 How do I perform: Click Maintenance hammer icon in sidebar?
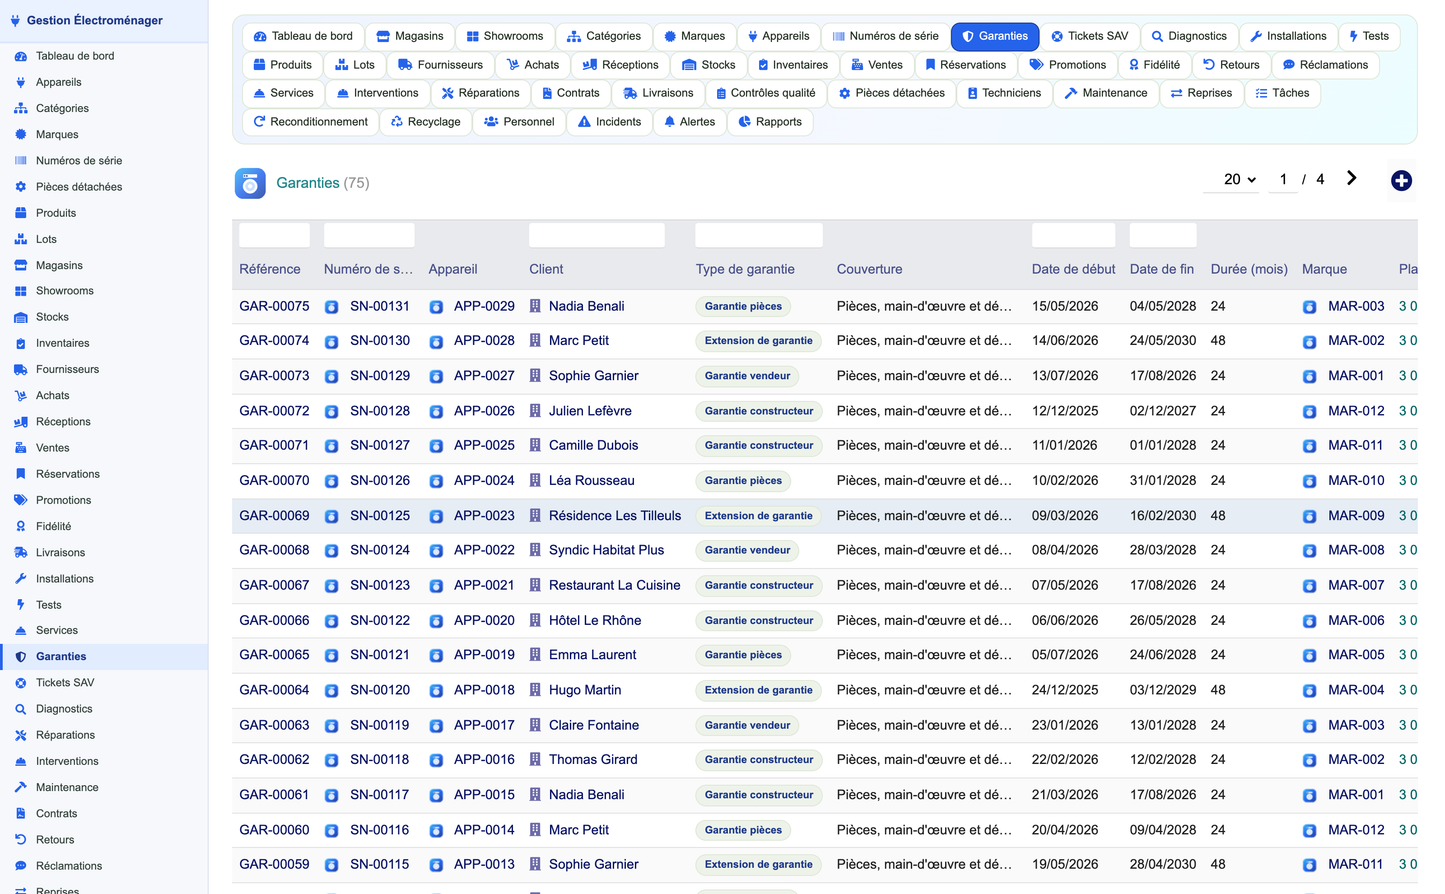point(20,787)
